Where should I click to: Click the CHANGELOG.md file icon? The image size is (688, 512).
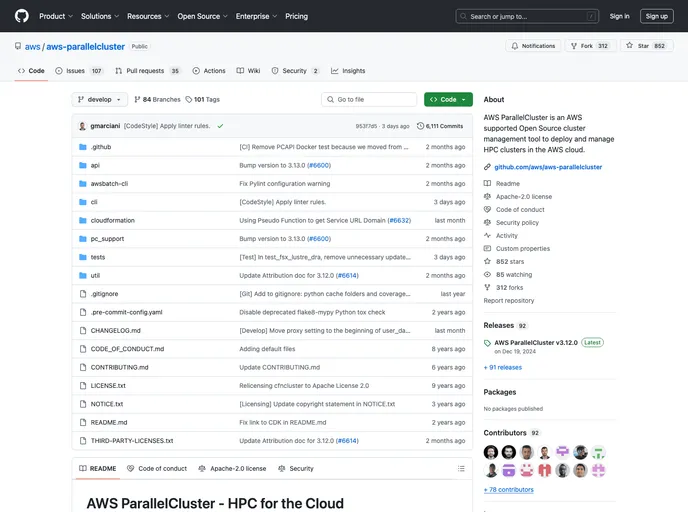(x=82, y=331)
